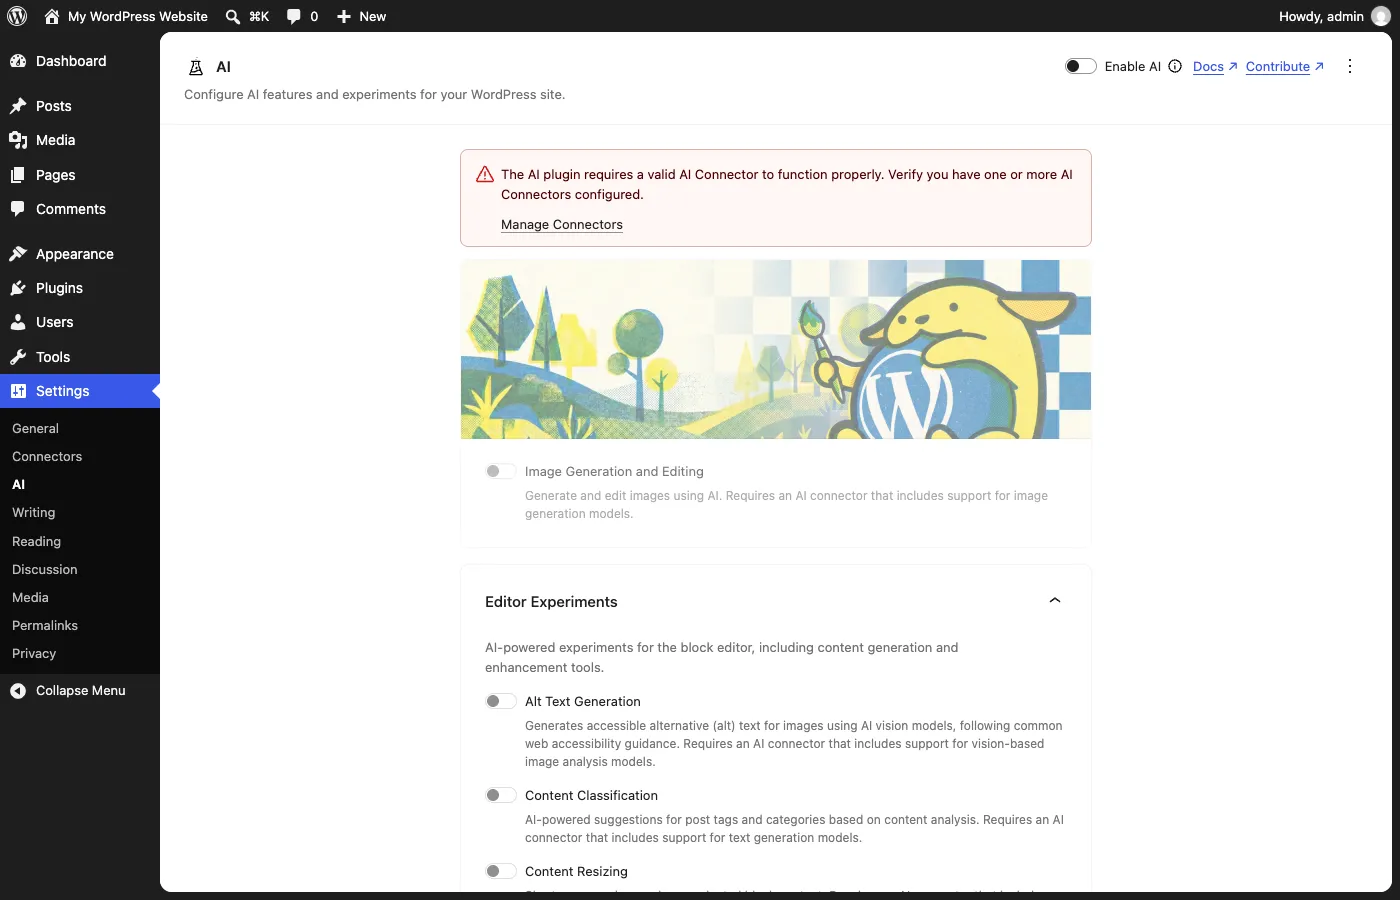Open the Contribute external link

coord(1285,67)
